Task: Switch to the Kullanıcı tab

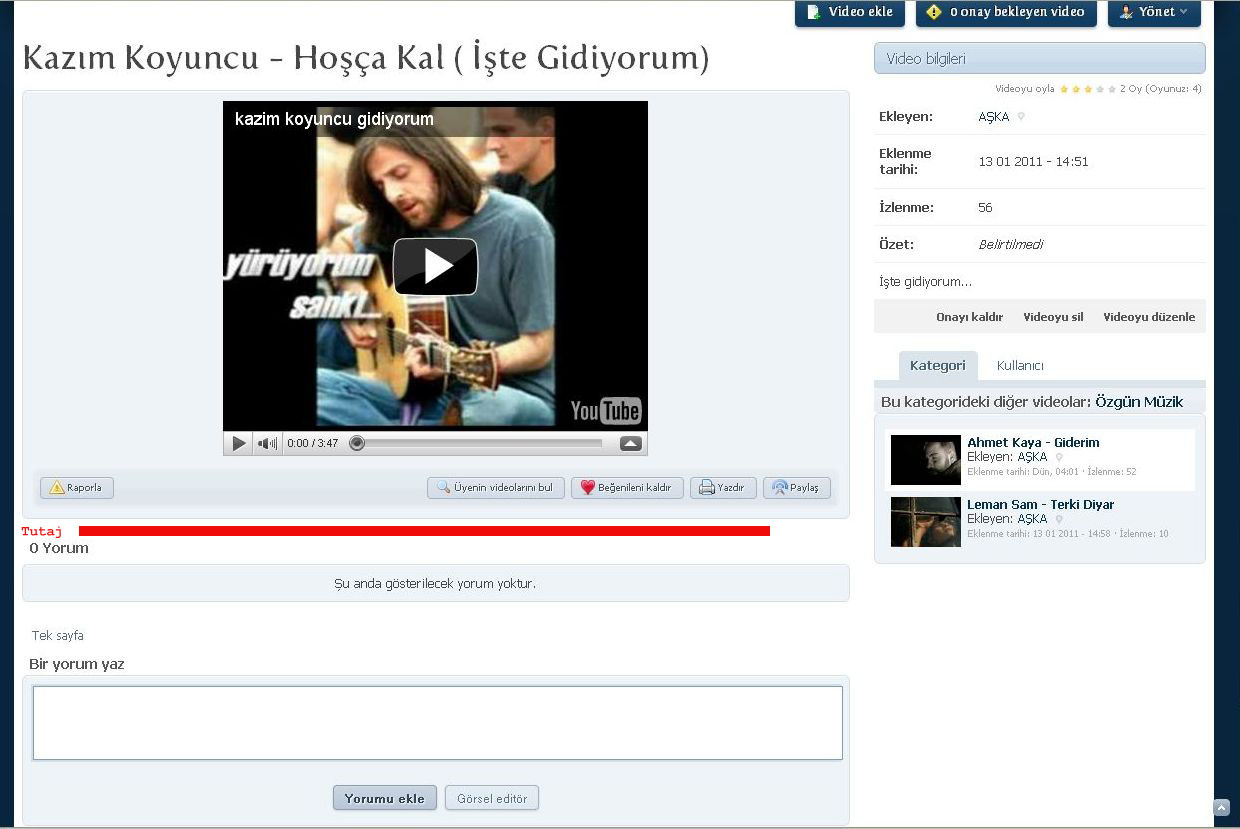Action: tap(1020, 366)
